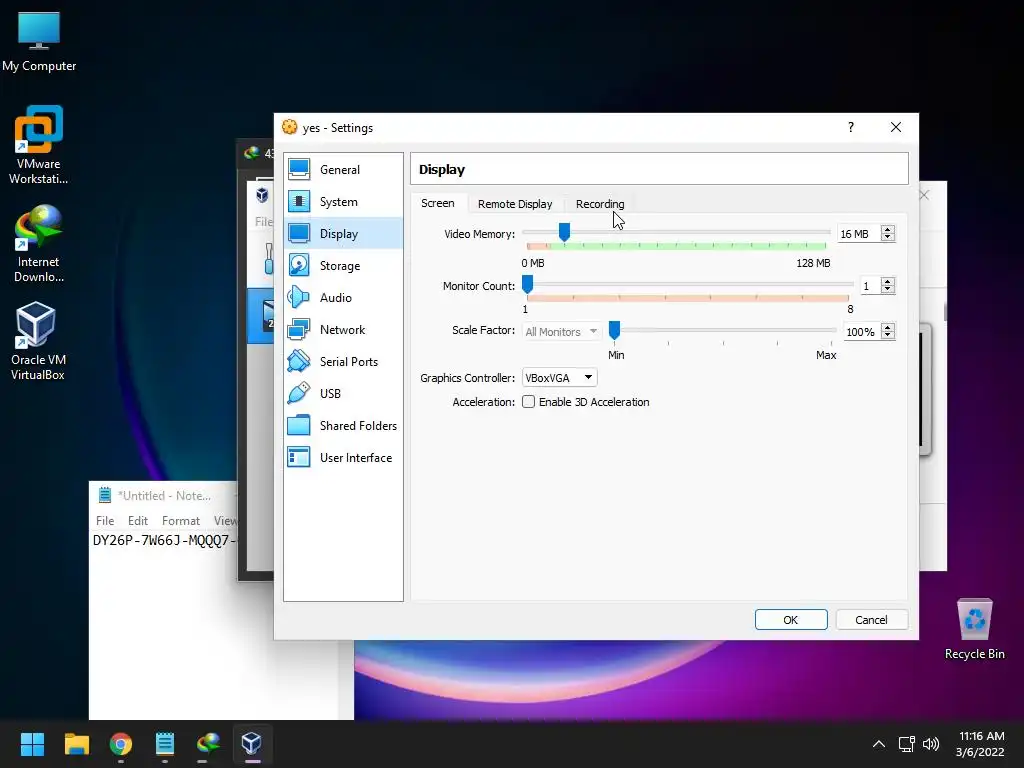Open Audio settings category
The image size is (1024, 768).
[x=343, y=298]
